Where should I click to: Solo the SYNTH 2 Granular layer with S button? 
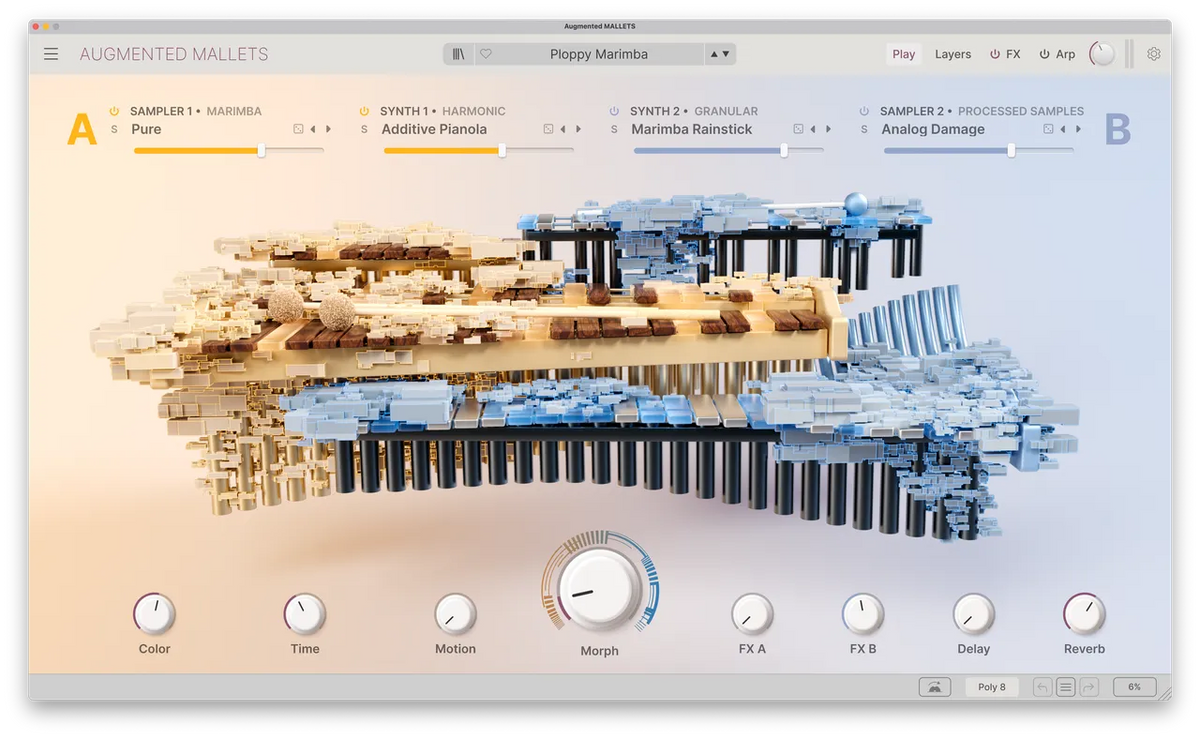[612, 129]
